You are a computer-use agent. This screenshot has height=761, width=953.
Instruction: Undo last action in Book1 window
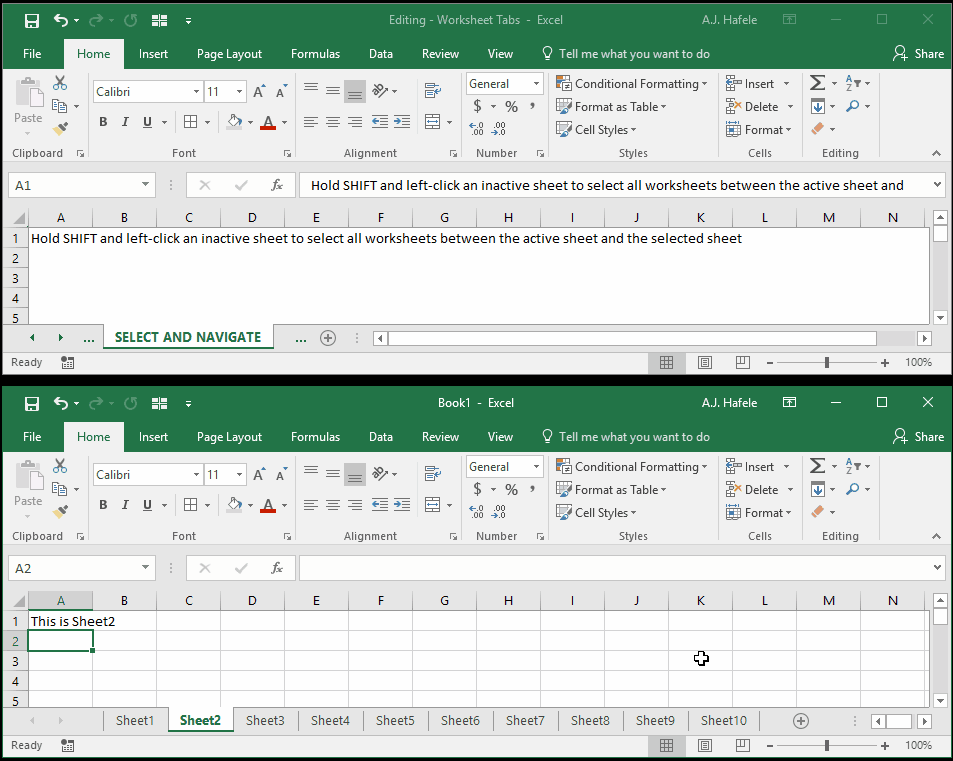(61, 403)
